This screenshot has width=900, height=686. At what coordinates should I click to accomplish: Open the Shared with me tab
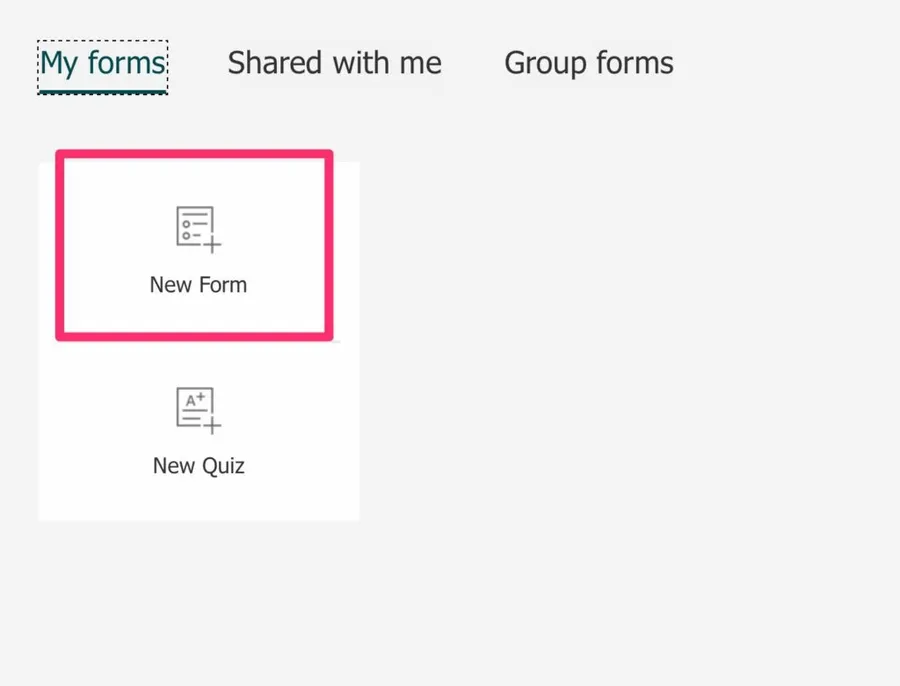pos(334,63)
